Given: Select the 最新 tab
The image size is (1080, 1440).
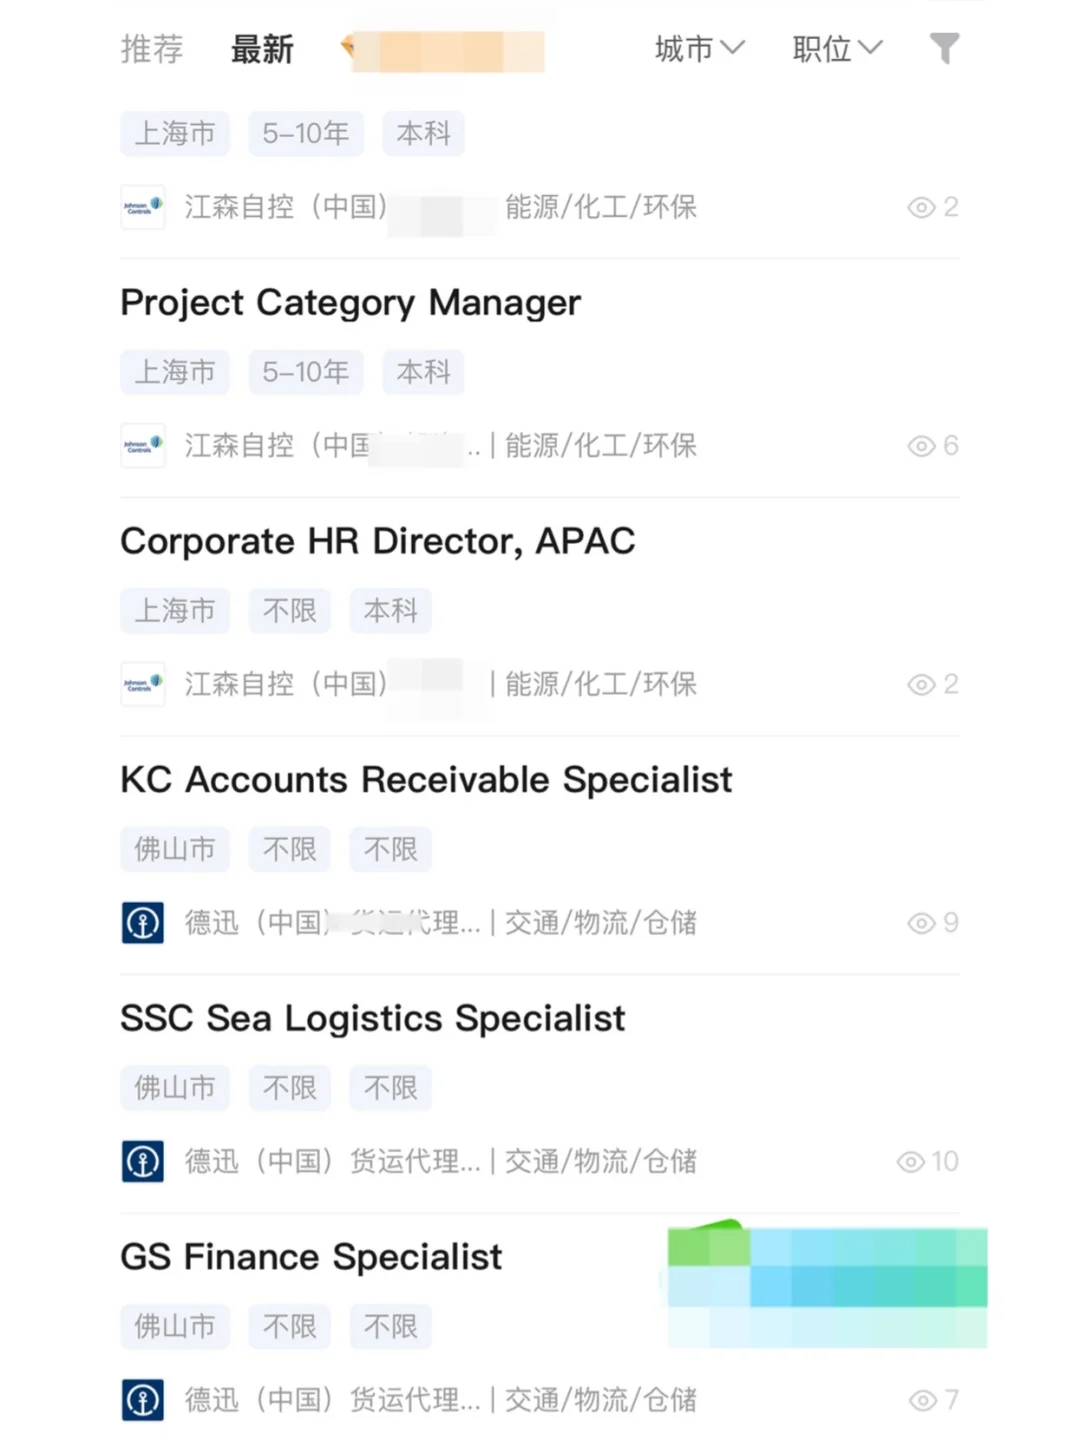Looking at the screenshot, I should (x=262, y=48).
